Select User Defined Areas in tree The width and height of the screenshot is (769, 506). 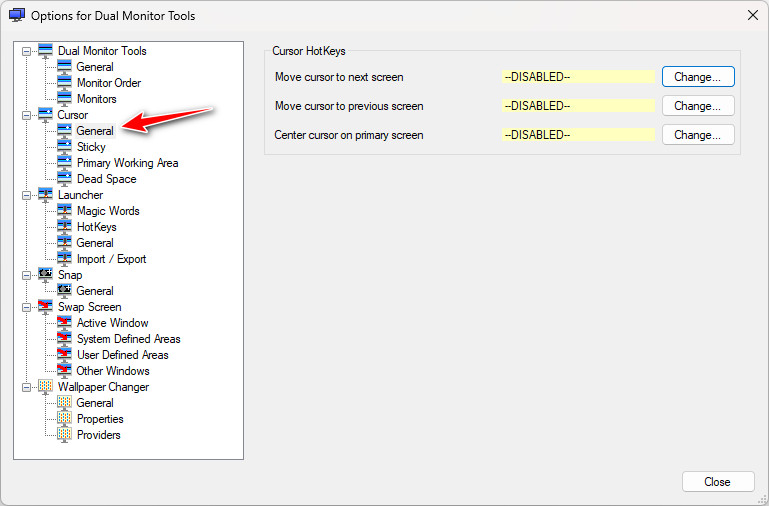click(123, 355)
